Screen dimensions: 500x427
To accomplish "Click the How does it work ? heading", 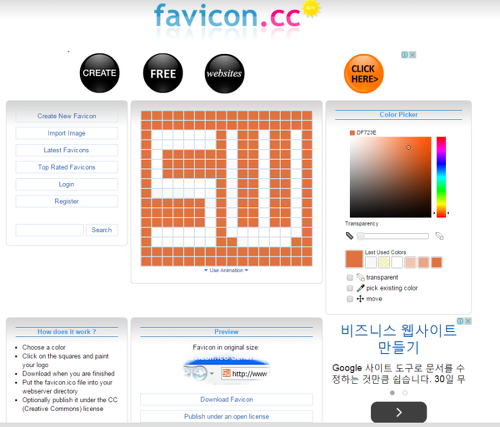I will point(67,332).
